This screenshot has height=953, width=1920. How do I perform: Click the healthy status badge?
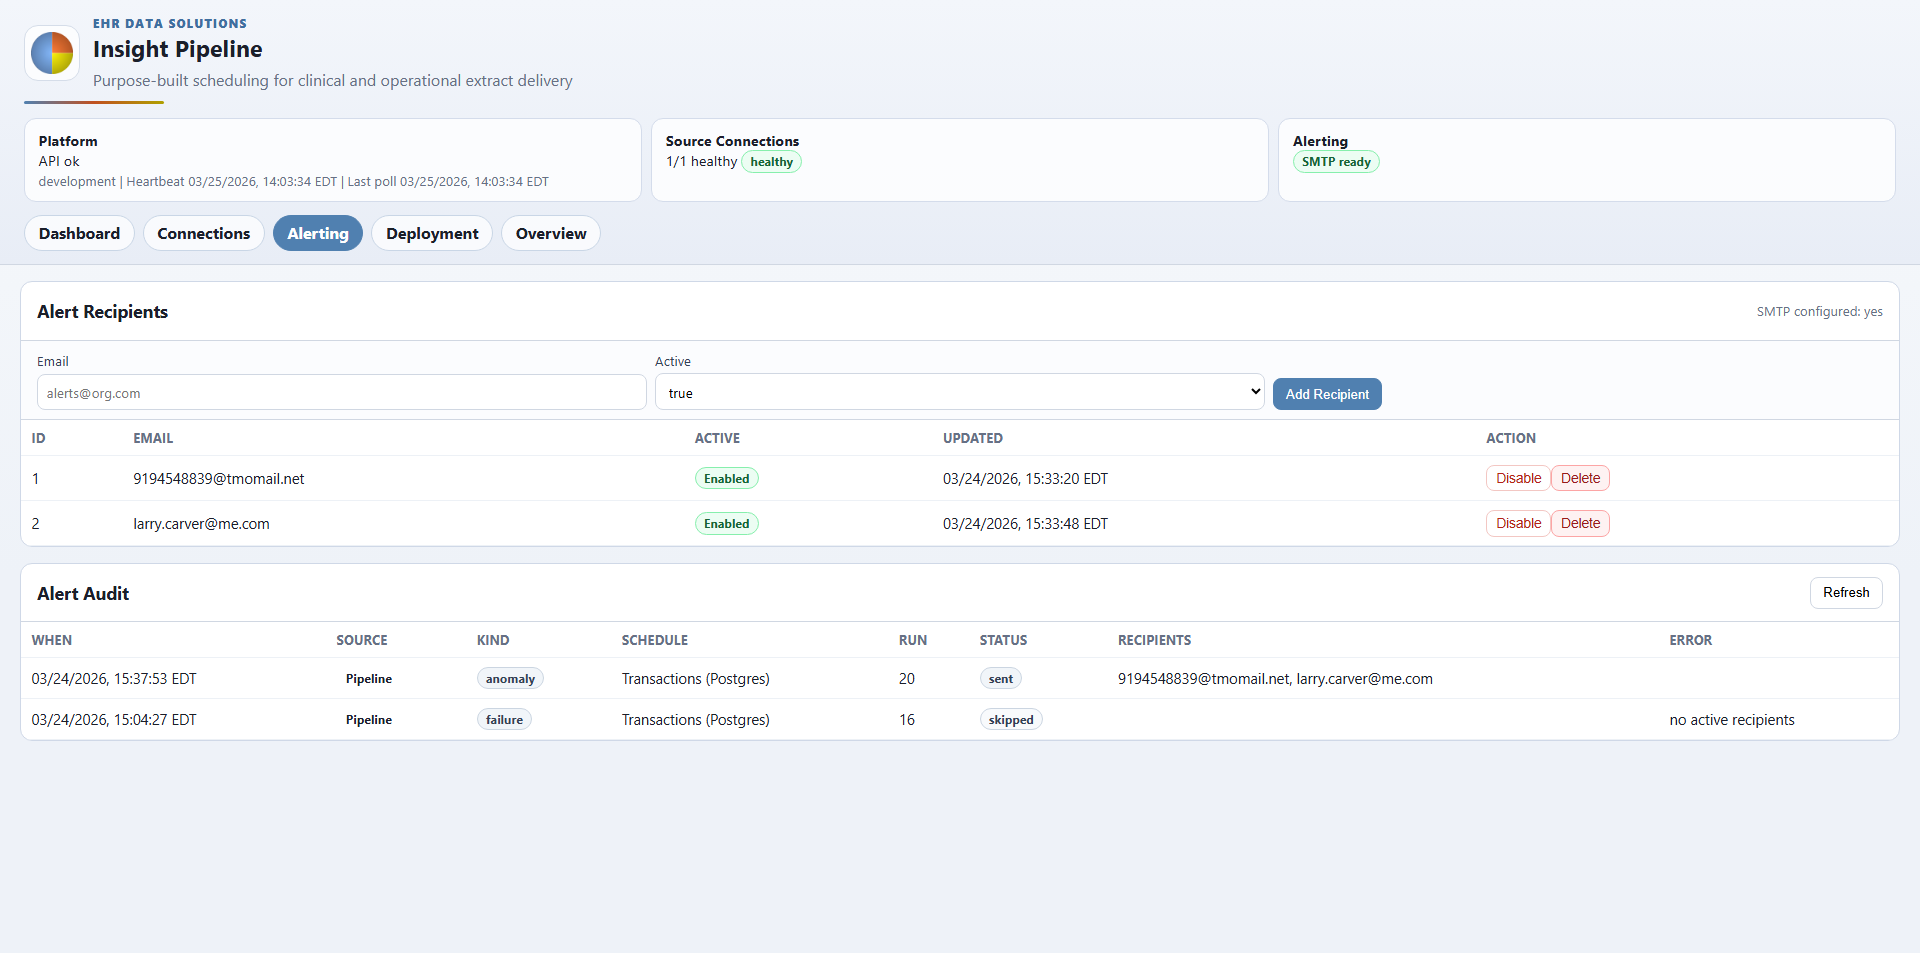pyautogui.click(x=770, y=161)
